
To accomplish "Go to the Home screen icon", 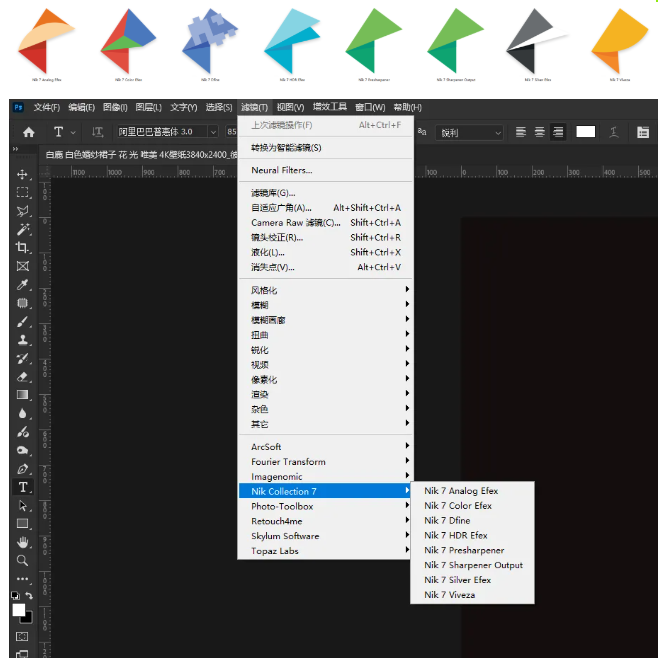I will coord(29,132).
